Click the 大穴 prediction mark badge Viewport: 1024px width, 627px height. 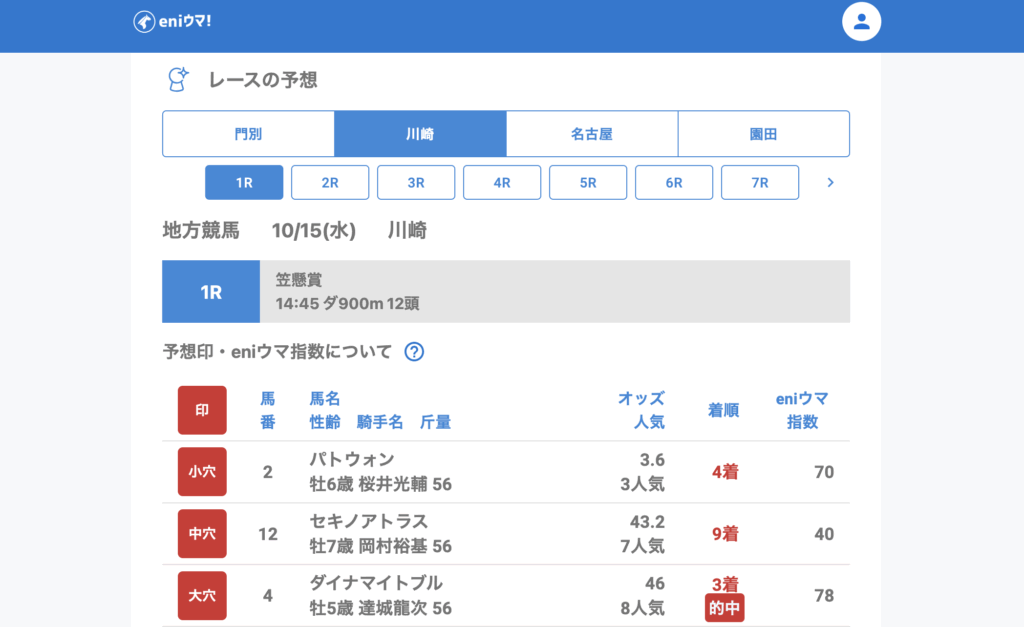(x=202, y=595)
